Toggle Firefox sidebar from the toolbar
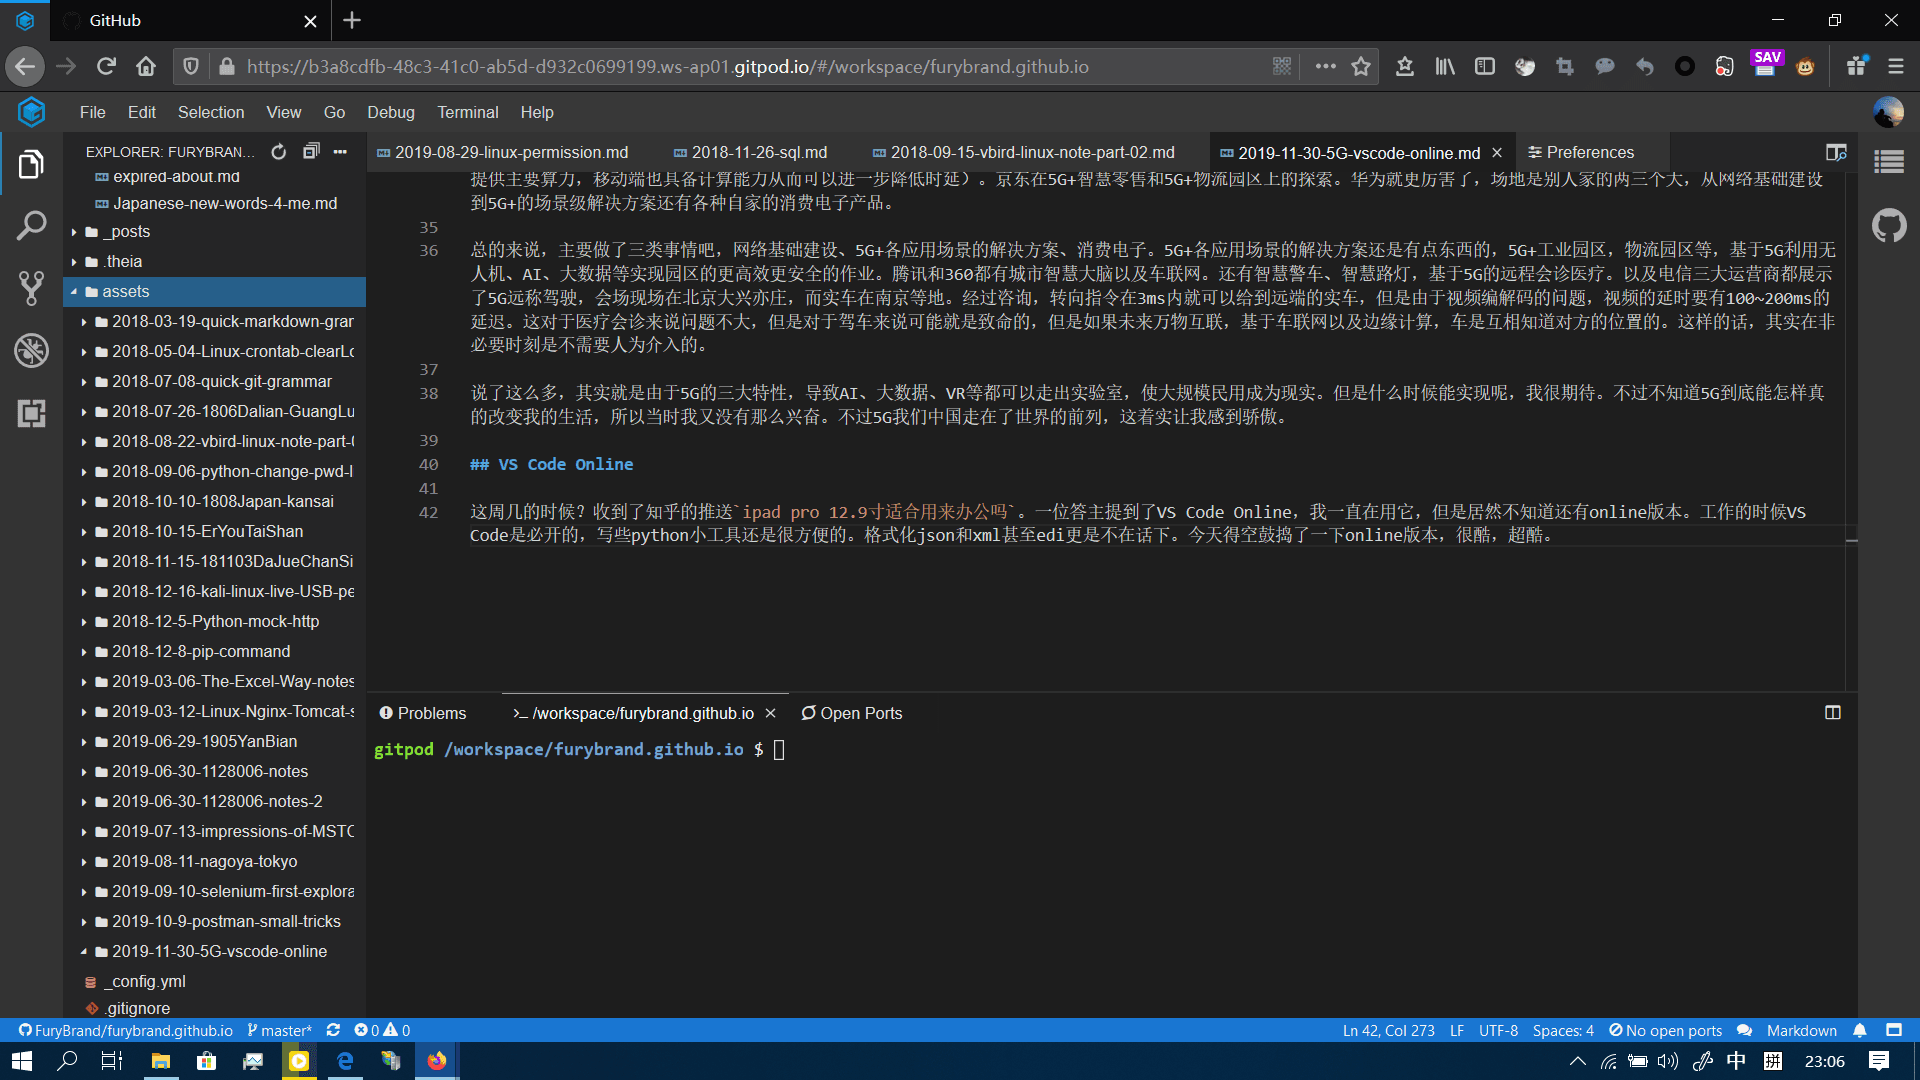1920x1080 pixels. (x=1484, y=66)
